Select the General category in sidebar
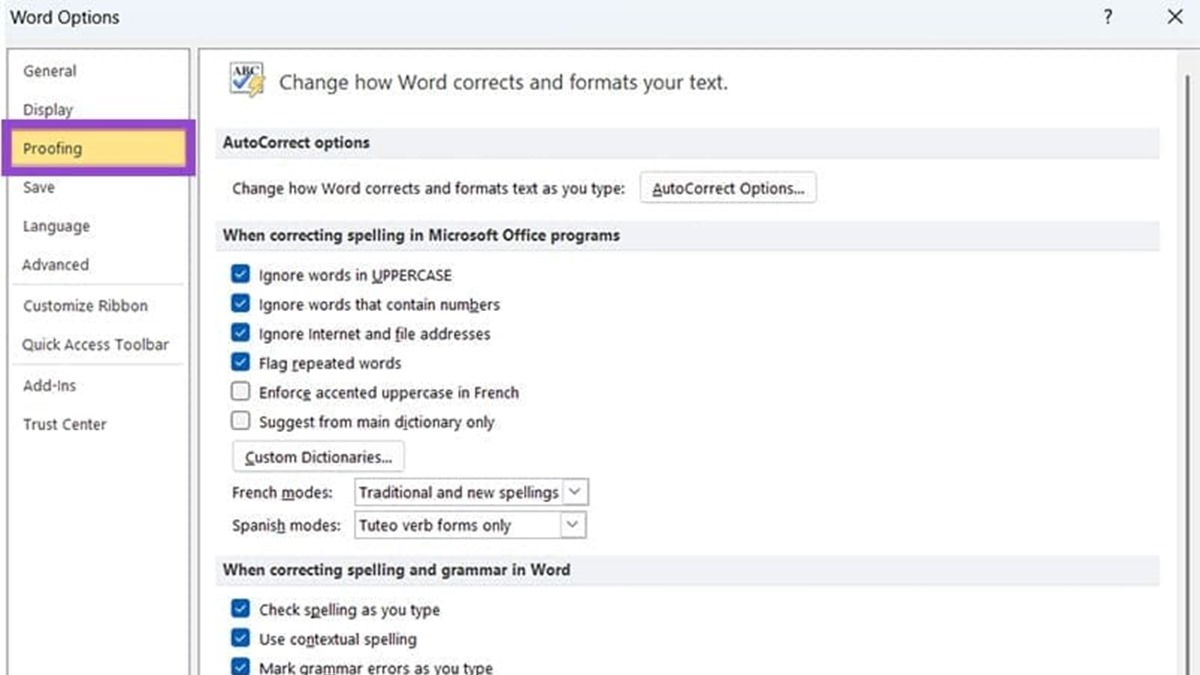This screenshot has width=1200, height=675. click(x=50, y=71)
